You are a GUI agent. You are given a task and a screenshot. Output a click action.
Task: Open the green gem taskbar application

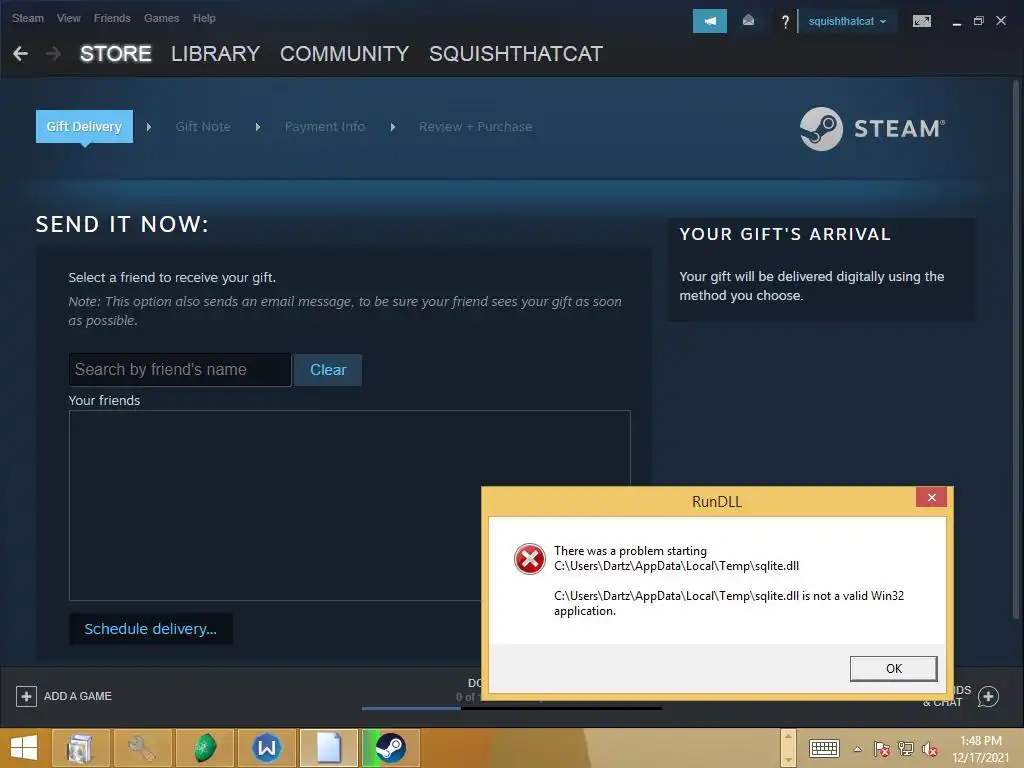204,748
